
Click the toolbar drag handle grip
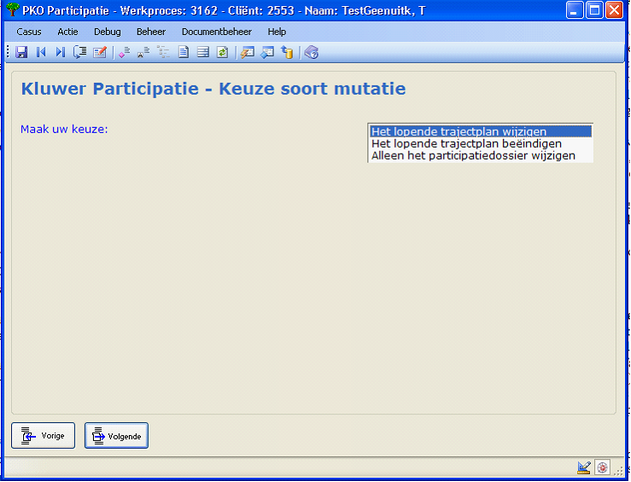pos(8,52)
